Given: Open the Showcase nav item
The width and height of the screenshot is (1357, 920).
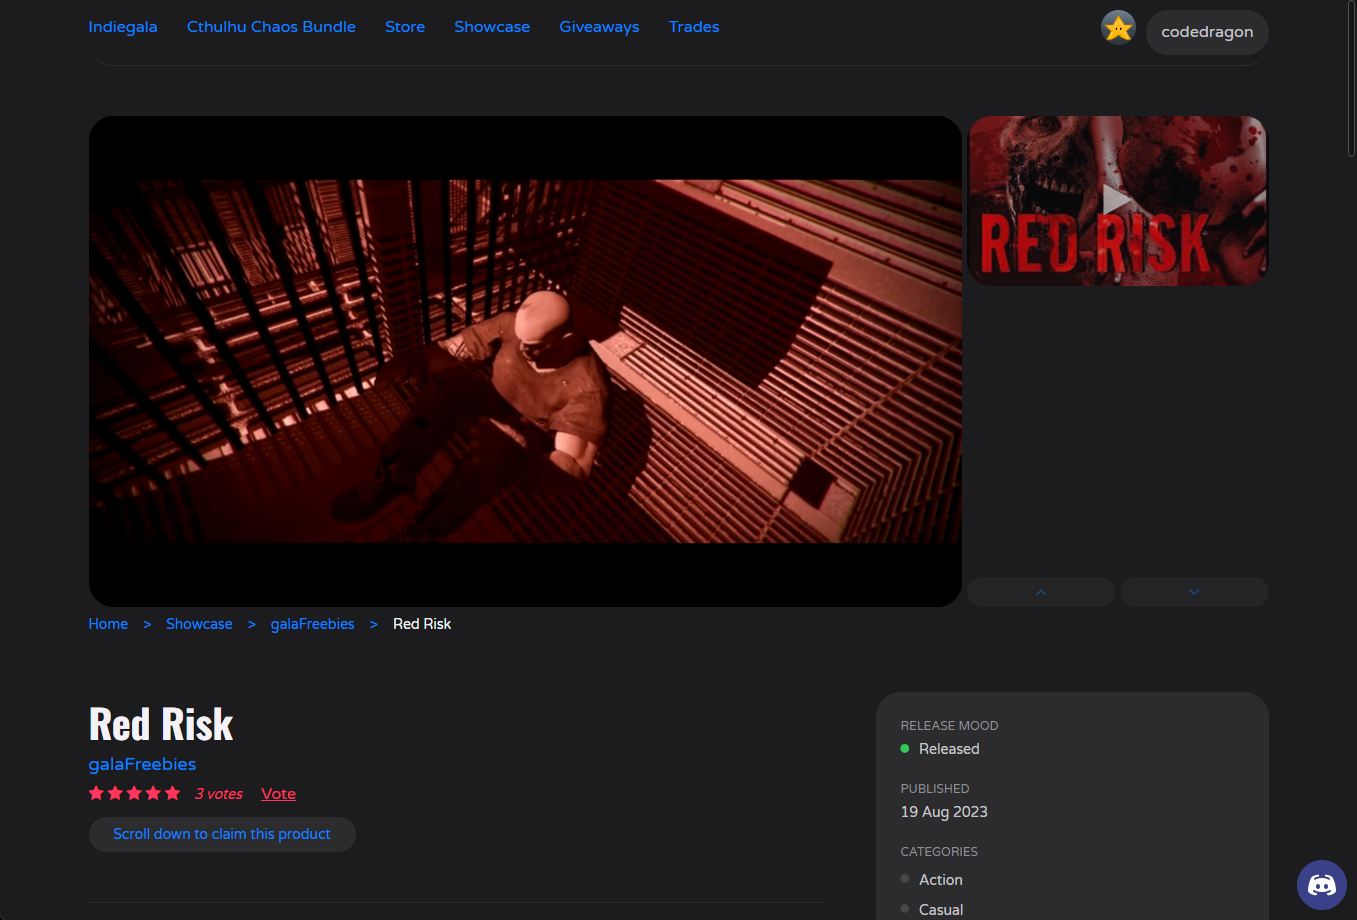Looking at the screenshot, I should [492, 27].
